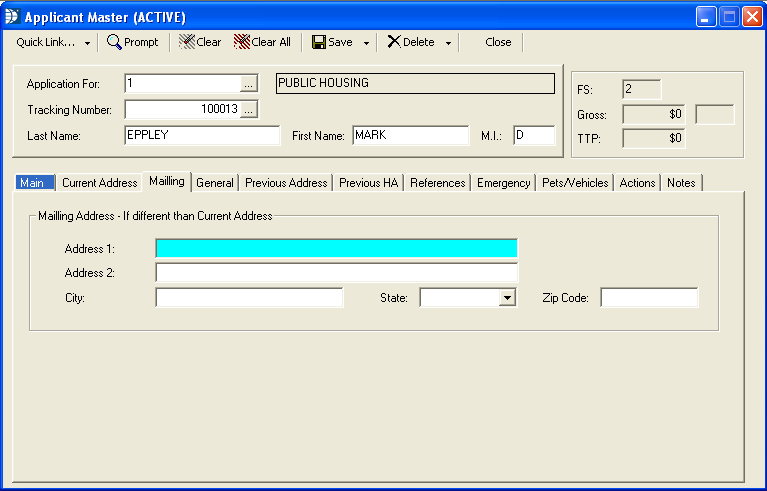Click the Prompt magnifier icon
The height and width of the screenshot is (491, 767).
(x=115, y=42)
